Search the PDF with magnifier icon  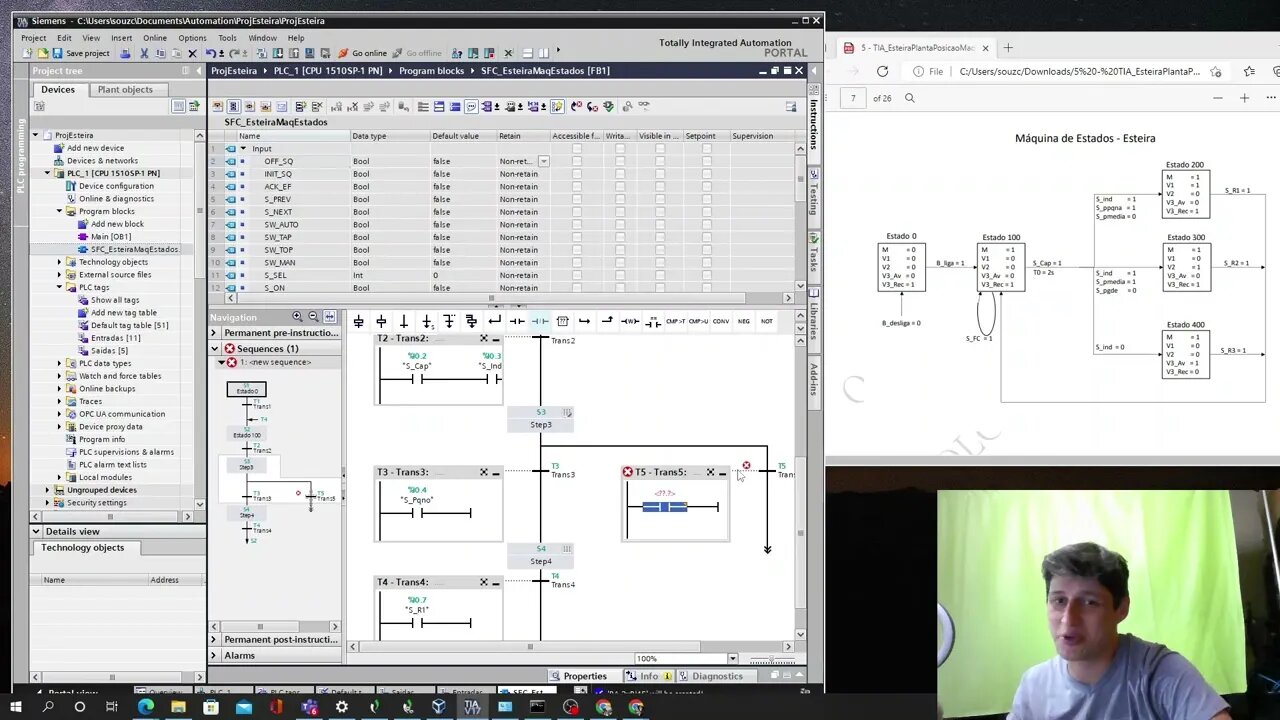(x=909, y=98)
